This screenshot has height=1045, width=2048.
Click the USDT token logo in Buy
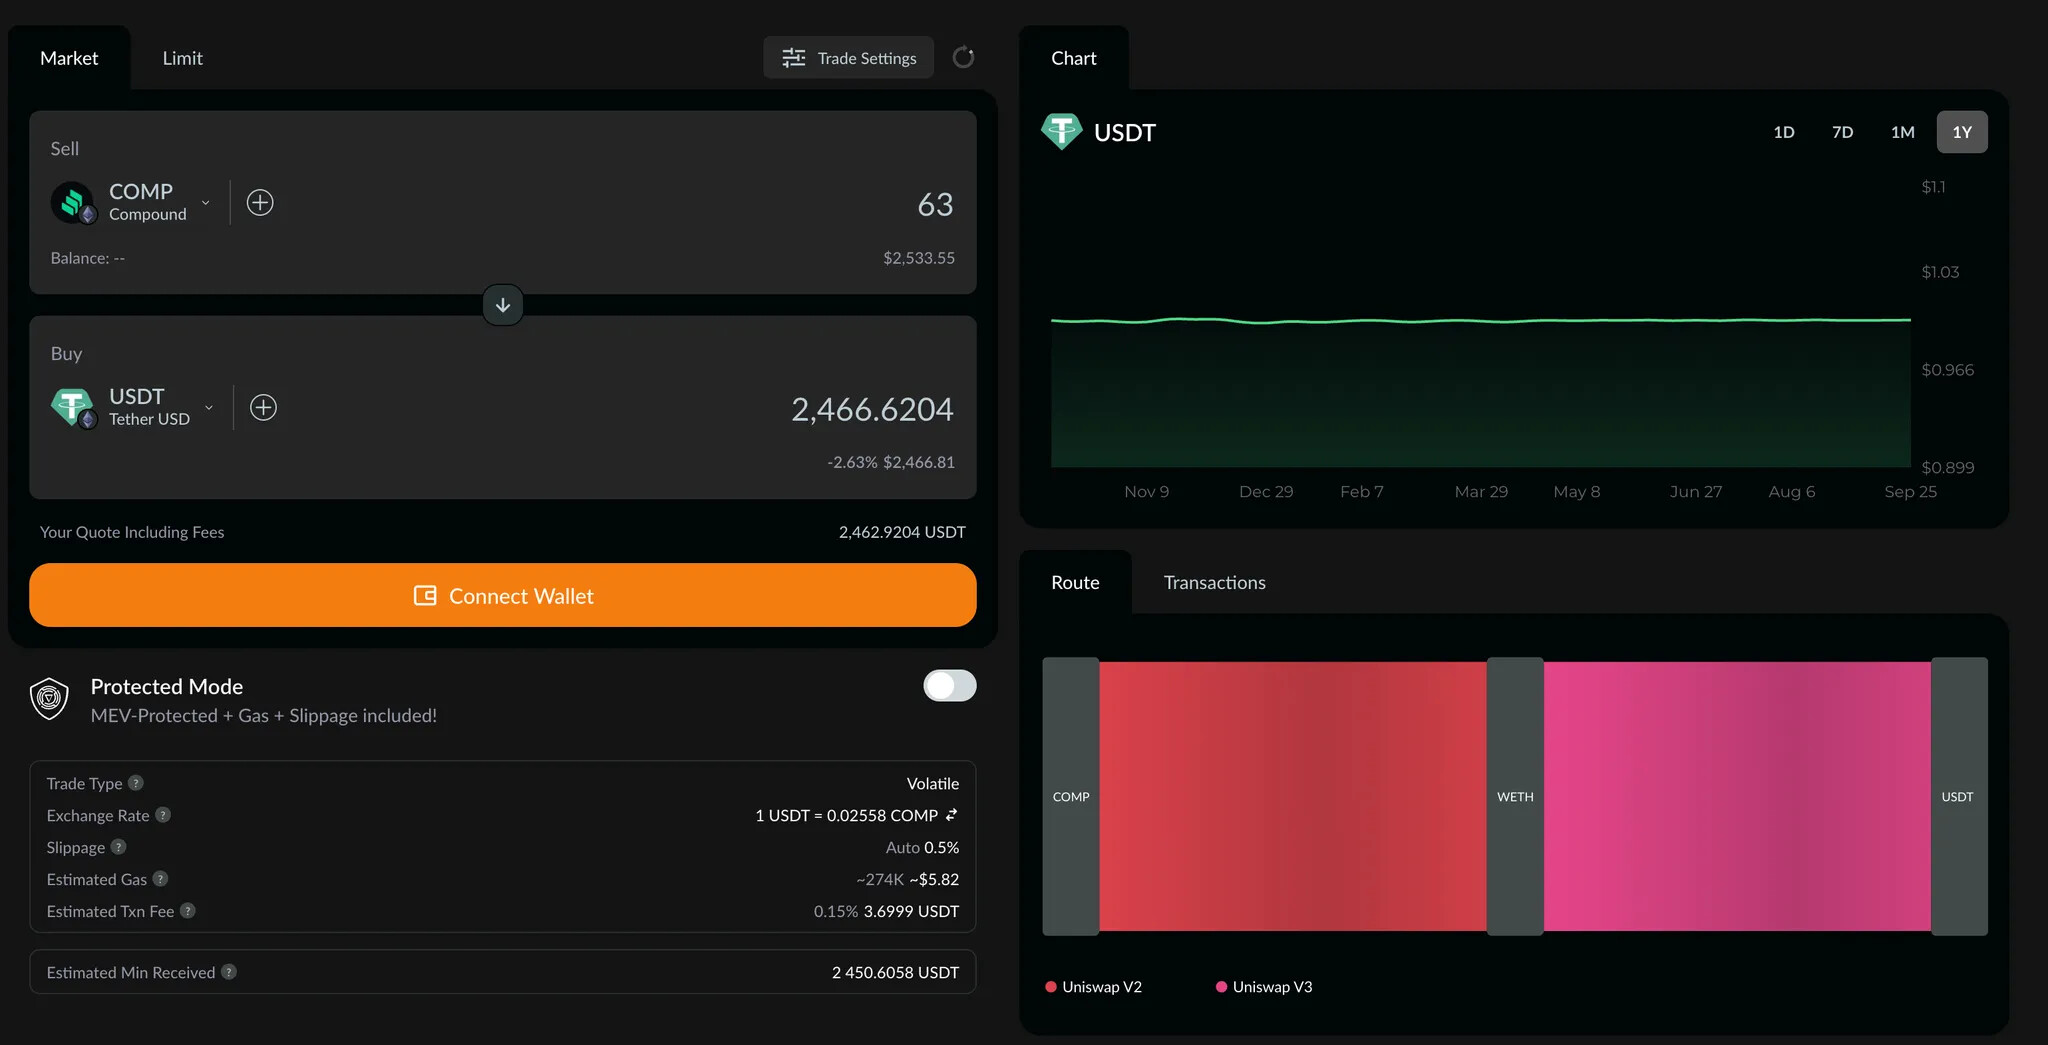(73, 407)
